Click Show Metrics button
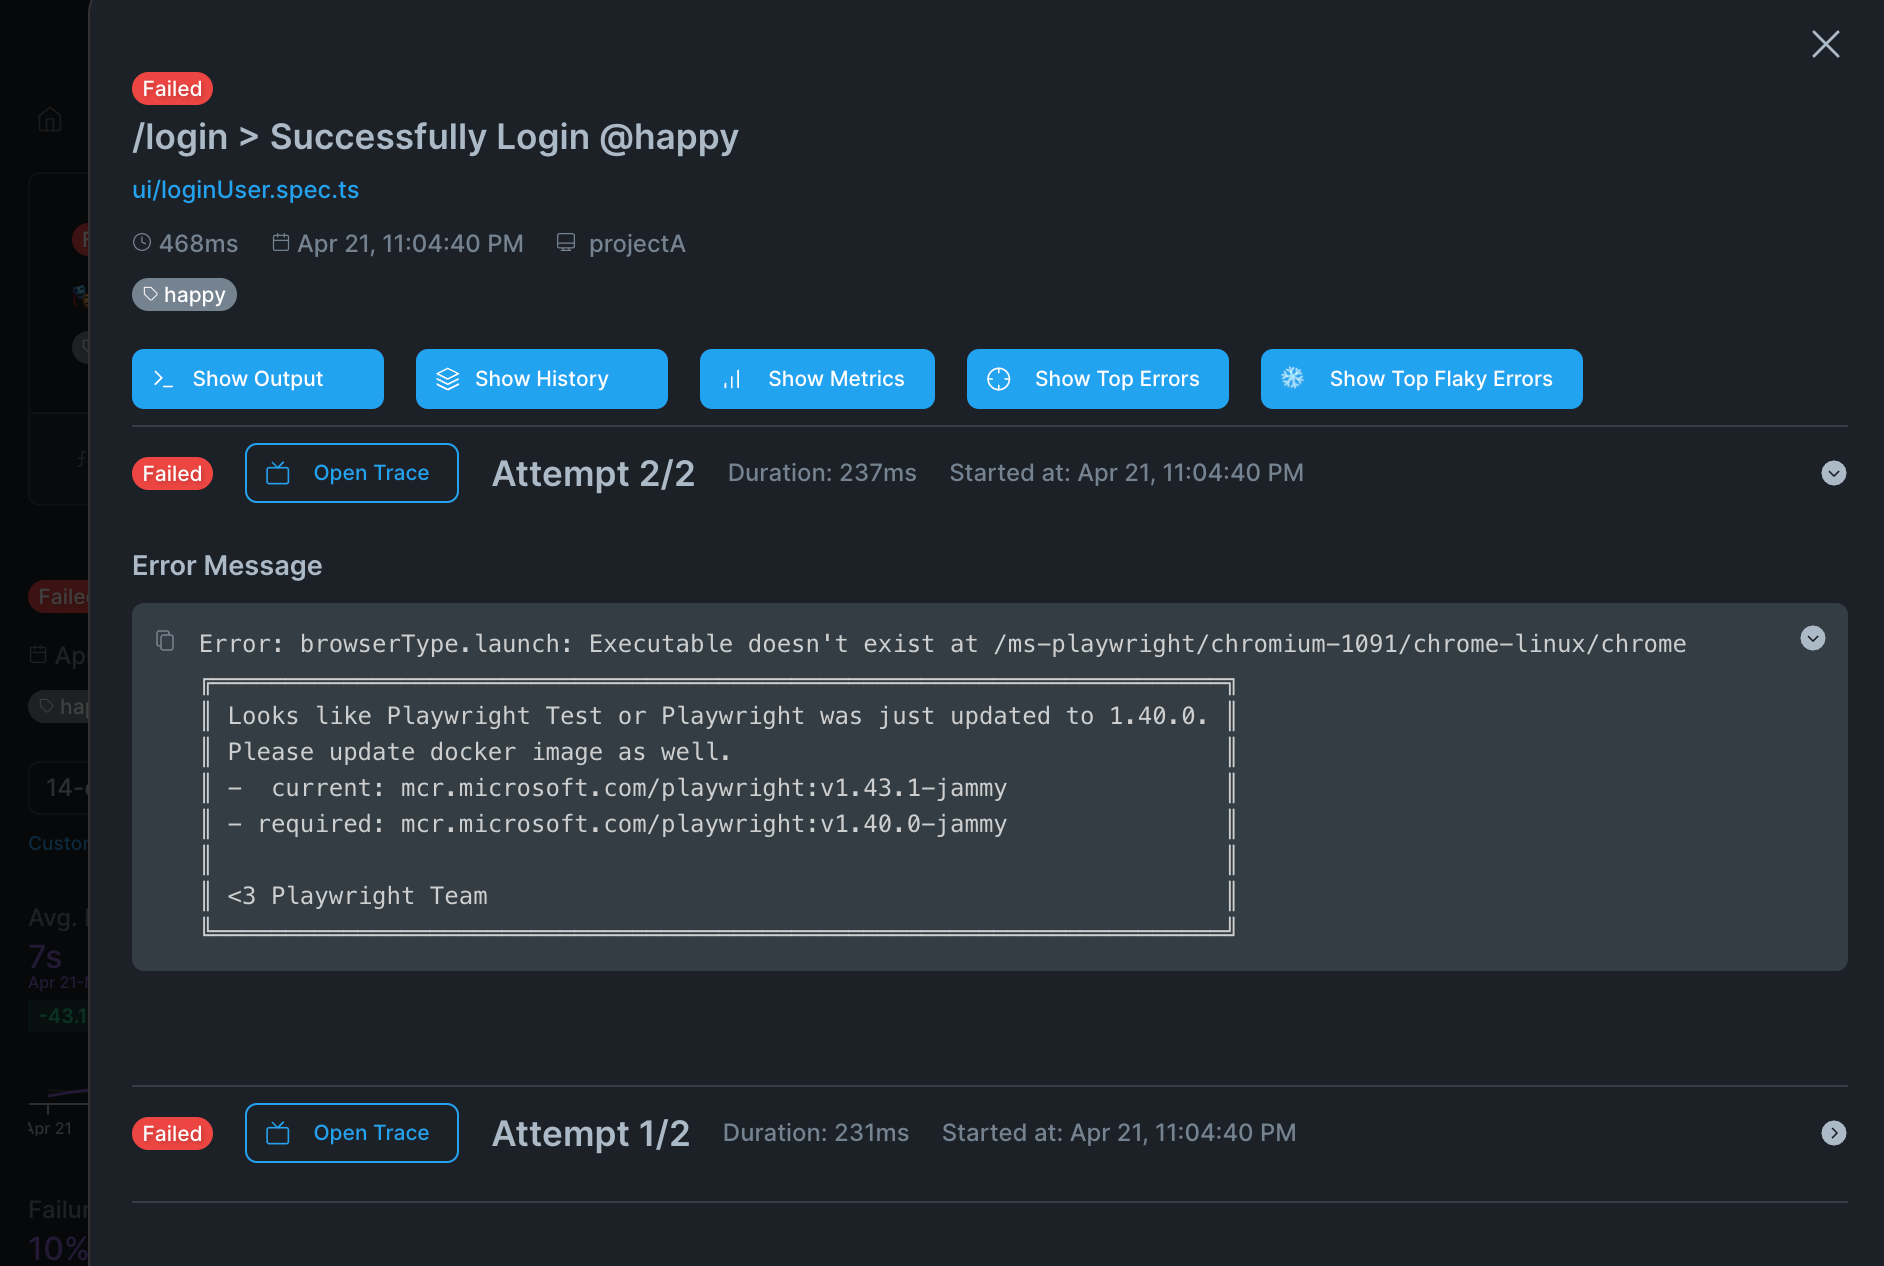The image size is (1884, 1266). coord(817,379)
